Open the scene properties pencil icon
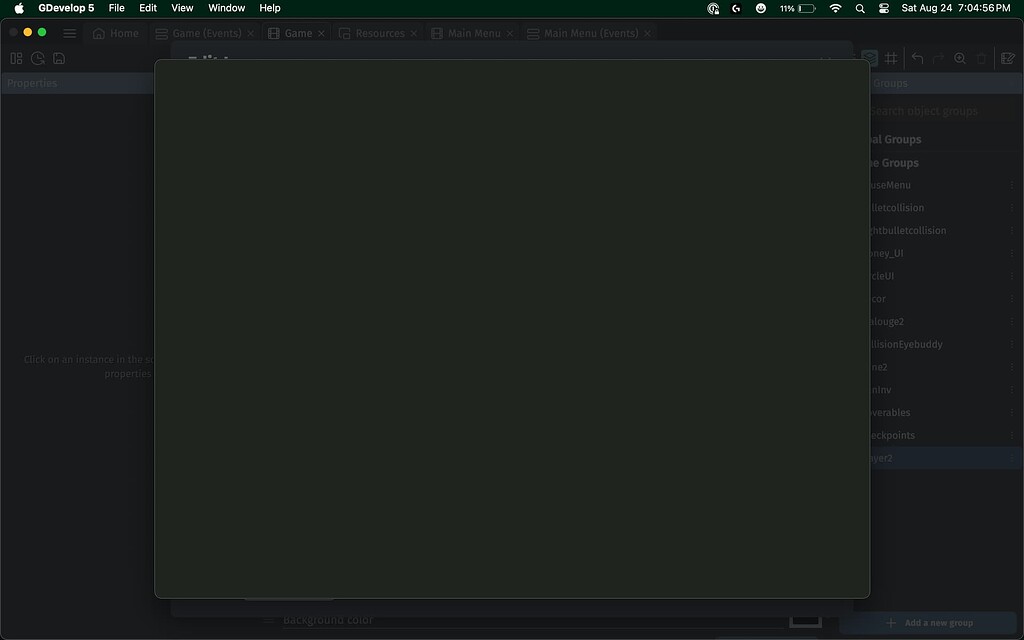 click(1005, 58)
